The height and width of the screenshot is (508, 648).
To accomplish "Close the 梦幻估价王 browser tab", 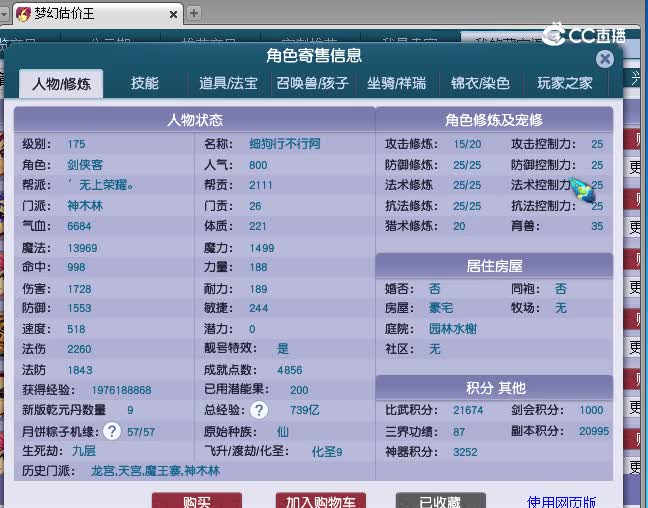I will click(174, 14).
